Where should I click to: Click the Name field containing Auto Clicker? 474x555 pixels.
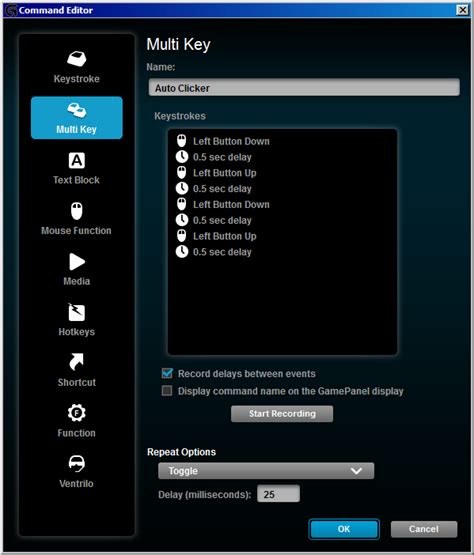(x=304, y=87)
